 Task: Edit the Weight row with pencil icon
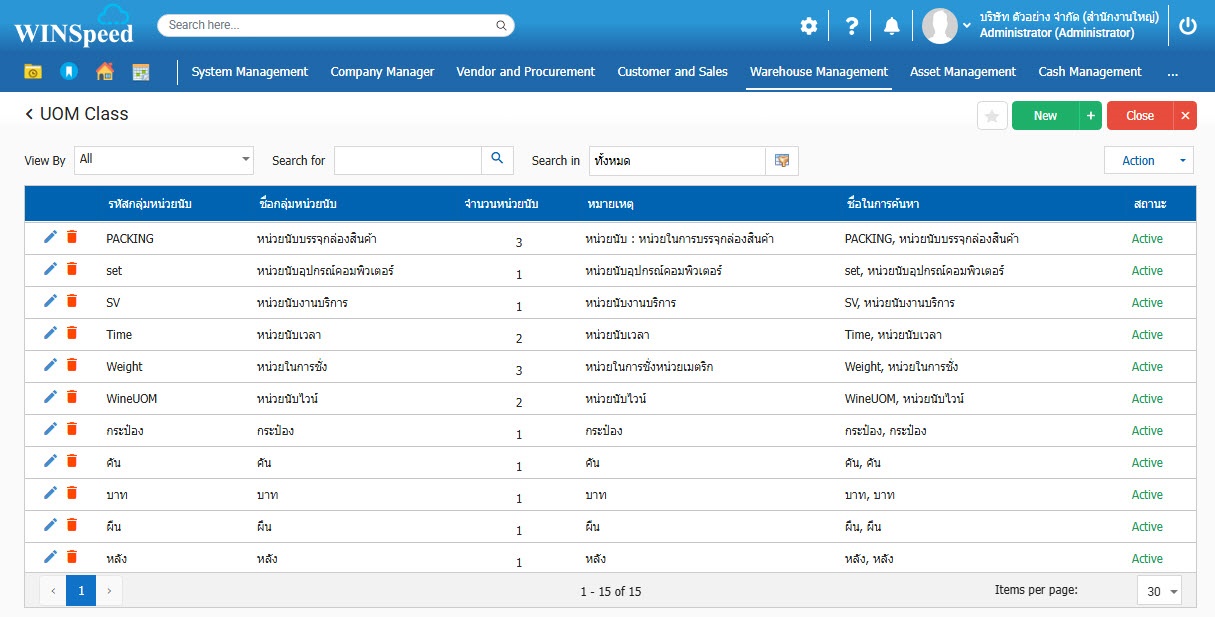tap(51, 366)
